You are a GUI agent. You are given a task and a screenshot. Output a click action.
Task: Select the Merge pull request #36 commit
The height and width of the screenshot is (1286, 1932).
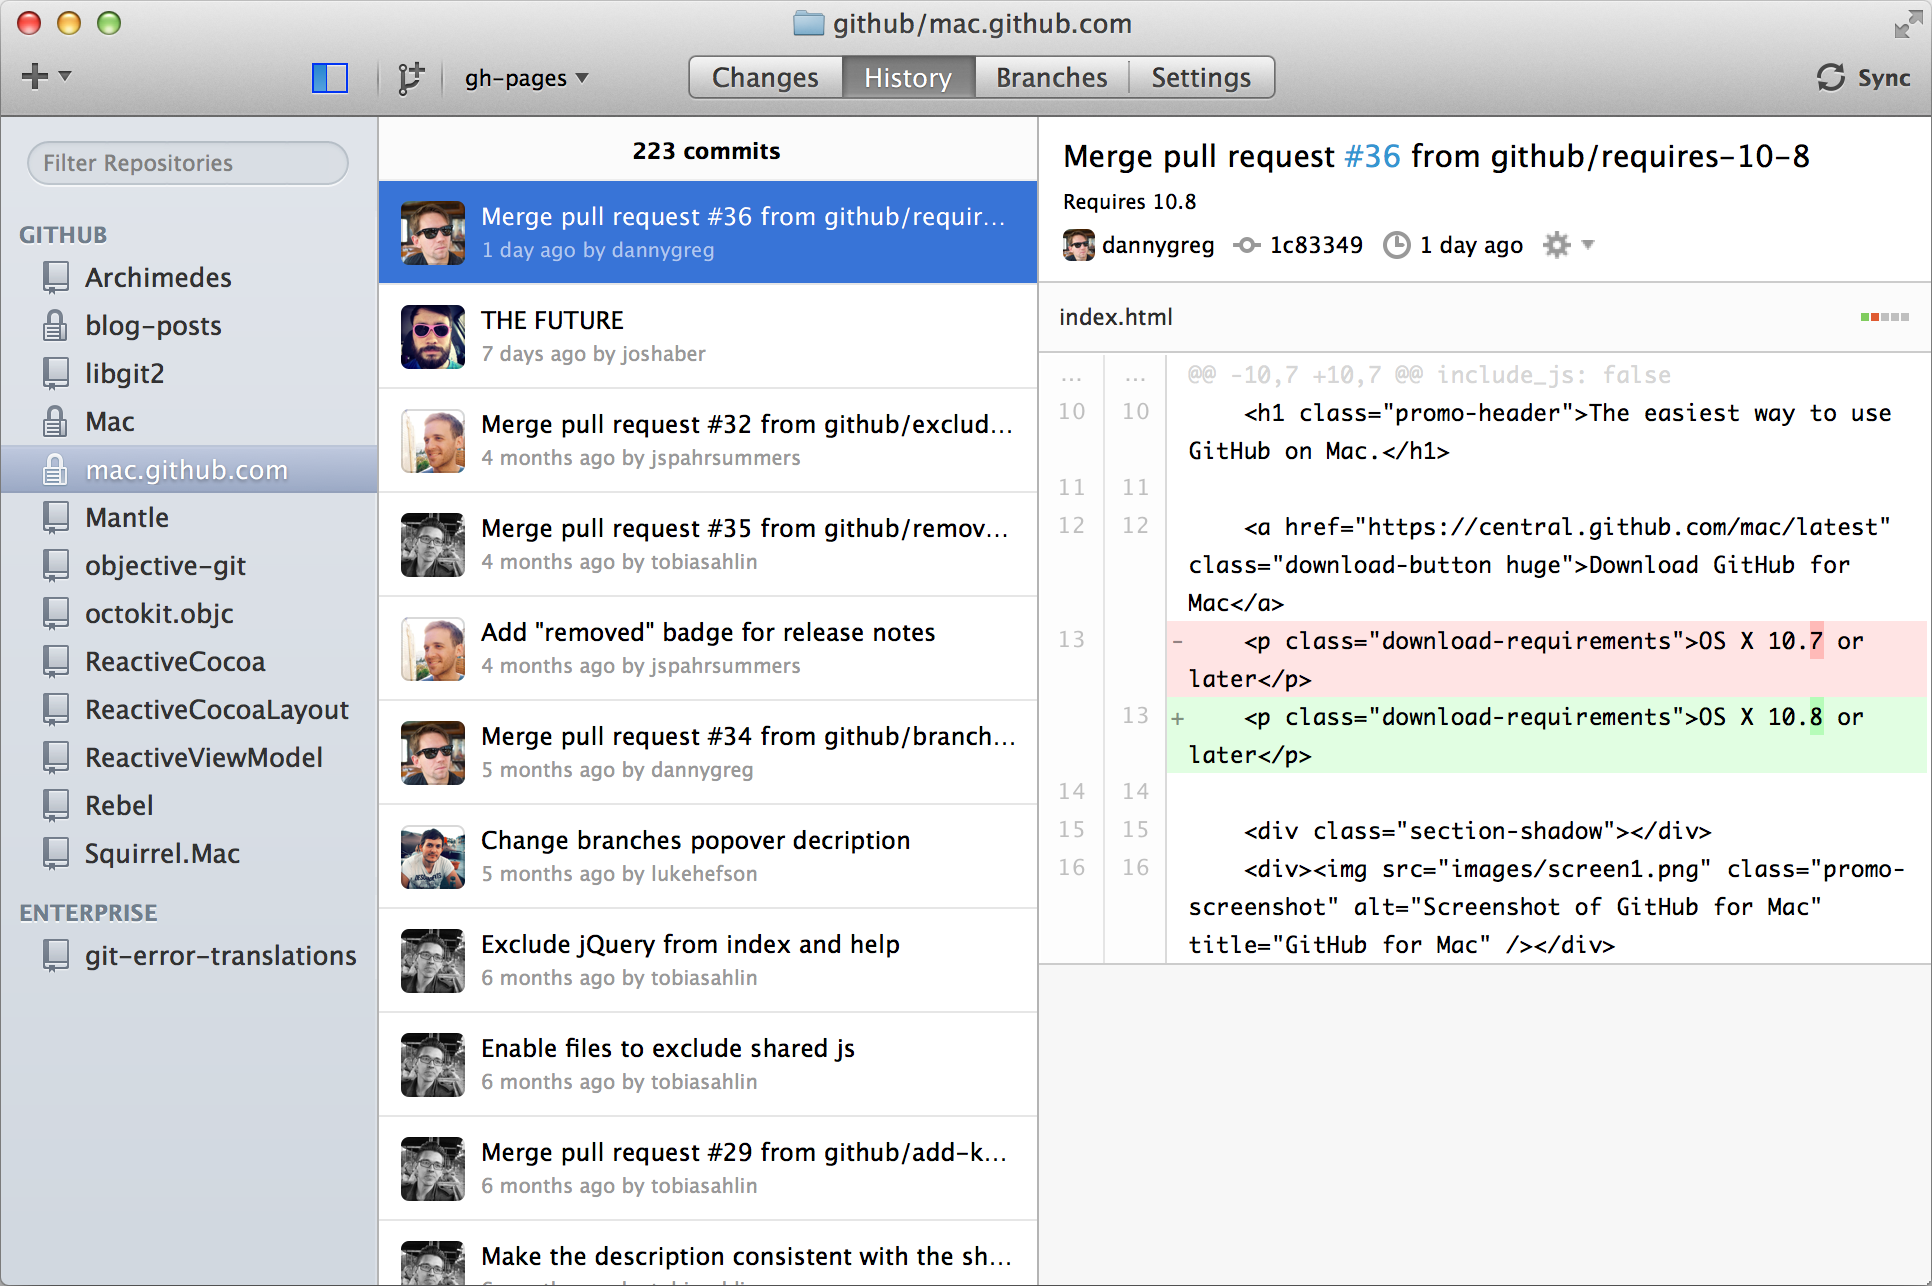[x=708, y=232]
